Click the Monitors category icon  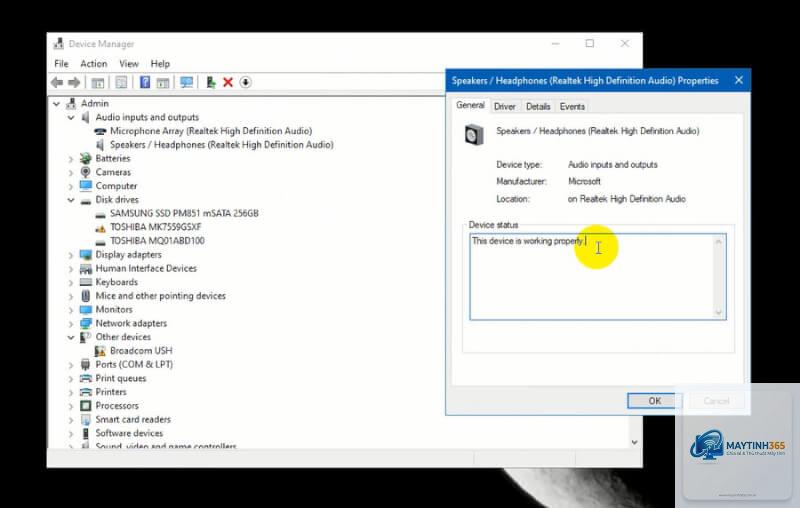[86, 310]
